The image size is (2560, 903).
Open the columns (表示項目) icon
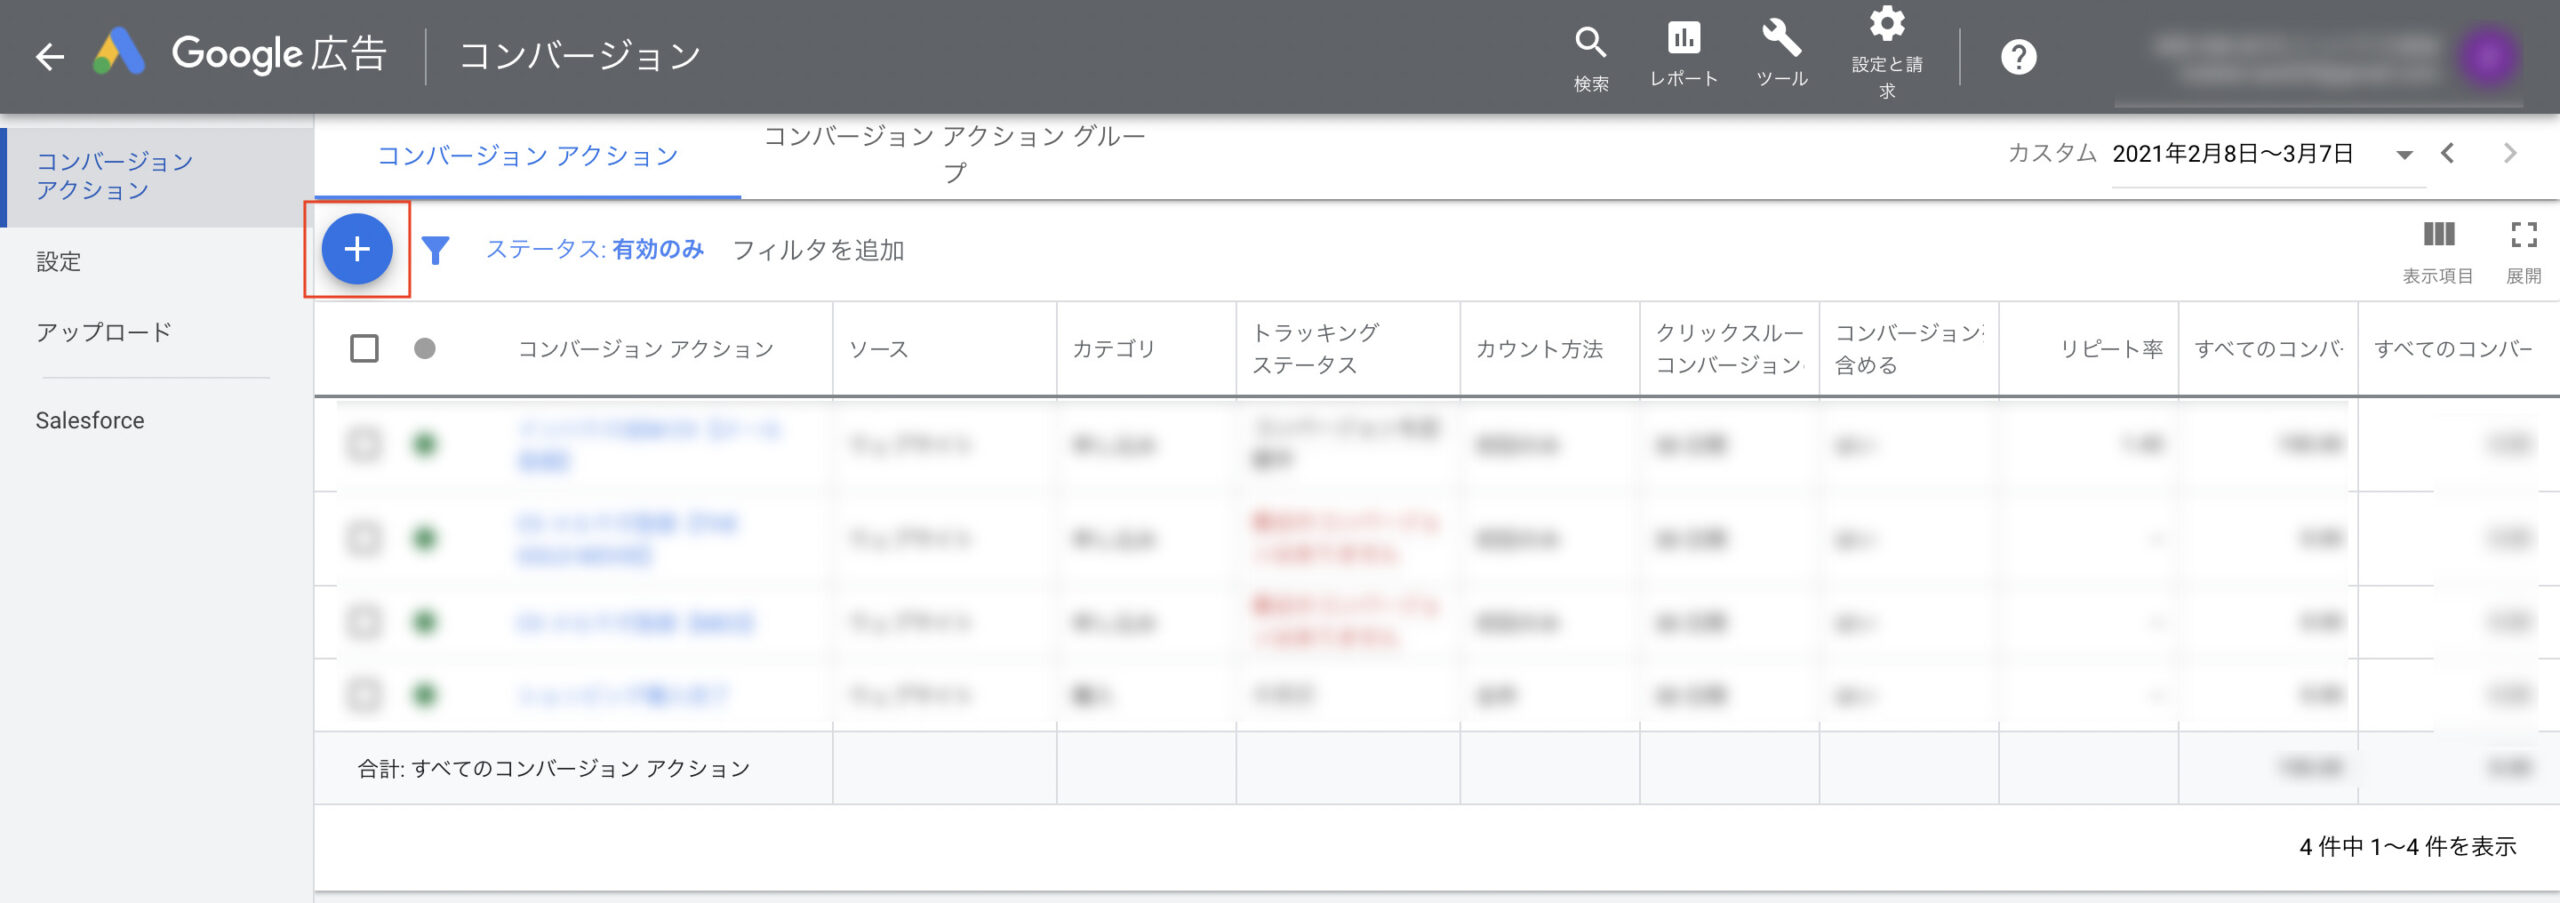2438,235
